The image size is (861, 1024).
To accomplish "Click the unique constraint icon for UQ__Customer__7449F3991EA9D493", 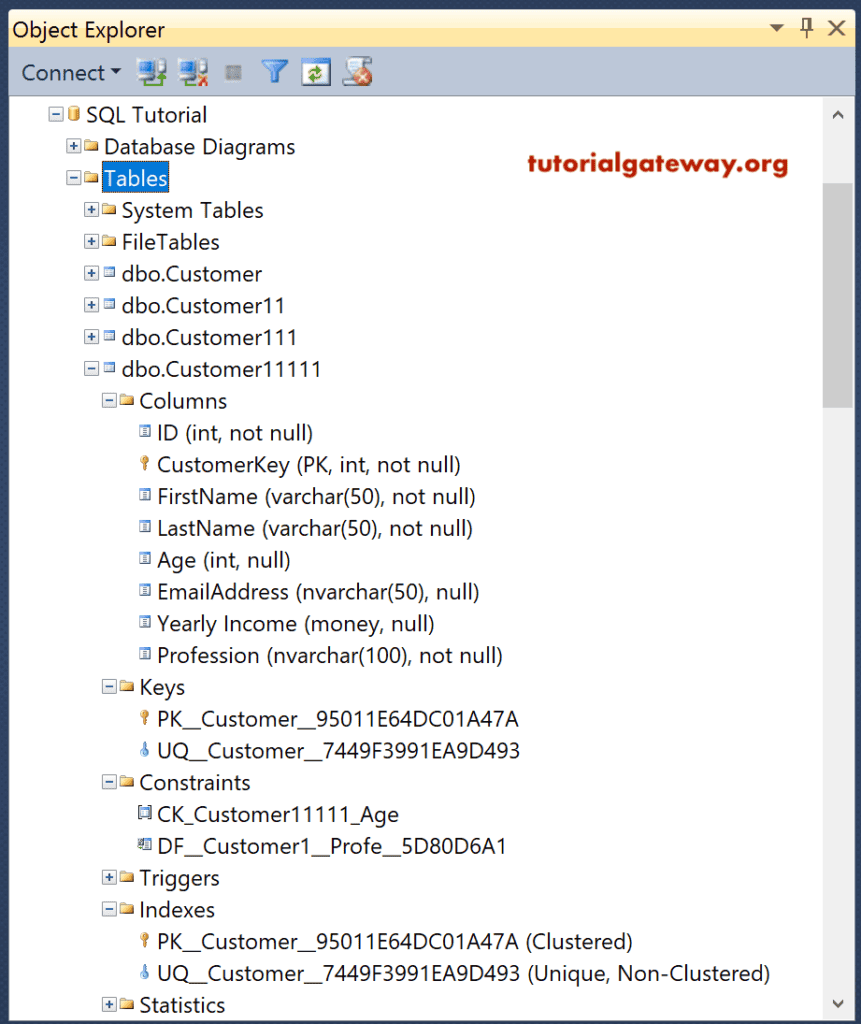I will [144, 751].
